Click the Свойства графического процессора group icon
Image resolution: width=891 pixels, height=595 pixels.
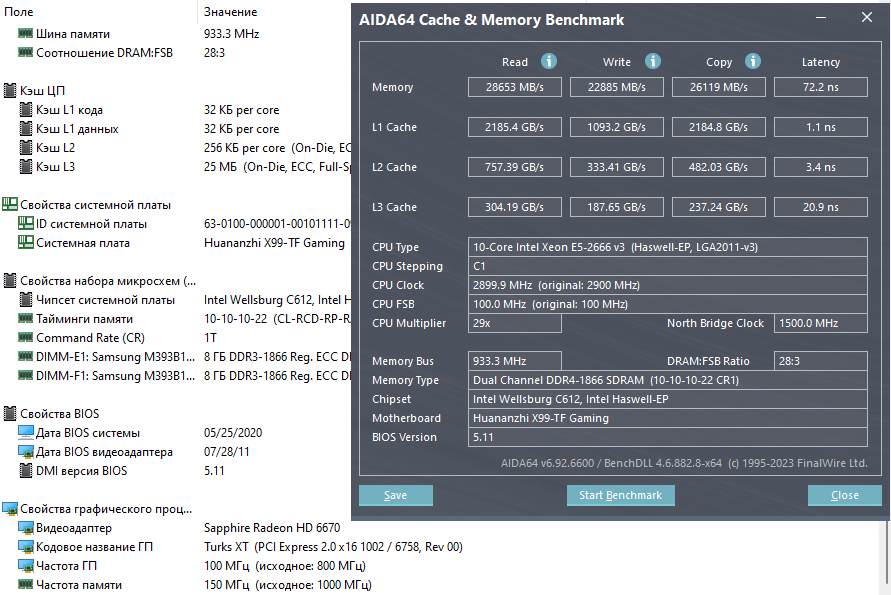pyautogui.click(x=10, y=509)
